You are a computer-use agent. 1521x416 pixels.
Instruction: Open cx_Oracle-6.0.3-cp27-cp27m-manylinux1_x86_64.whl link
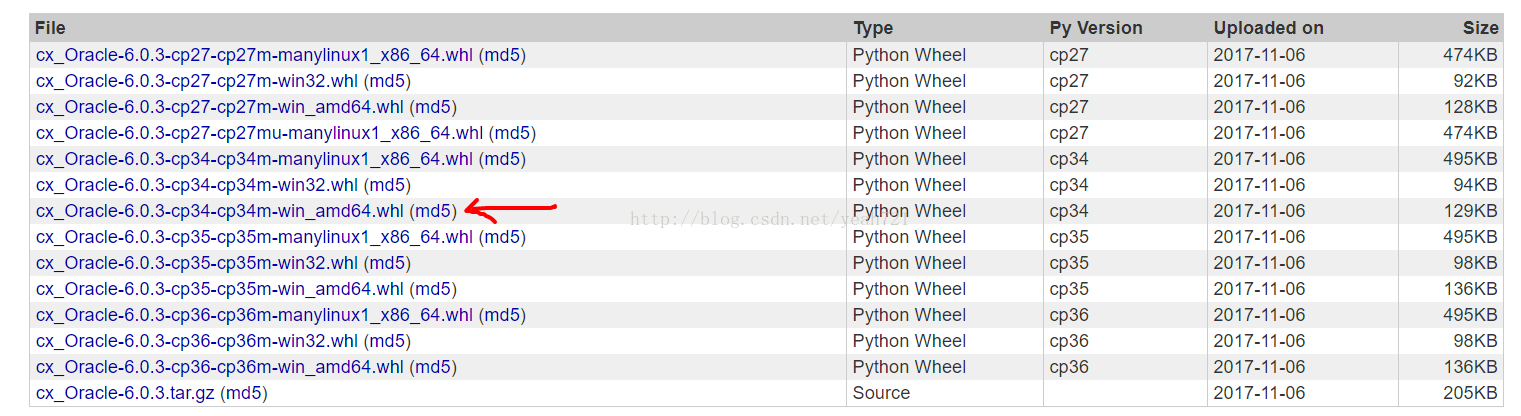(x=254, y=55)
